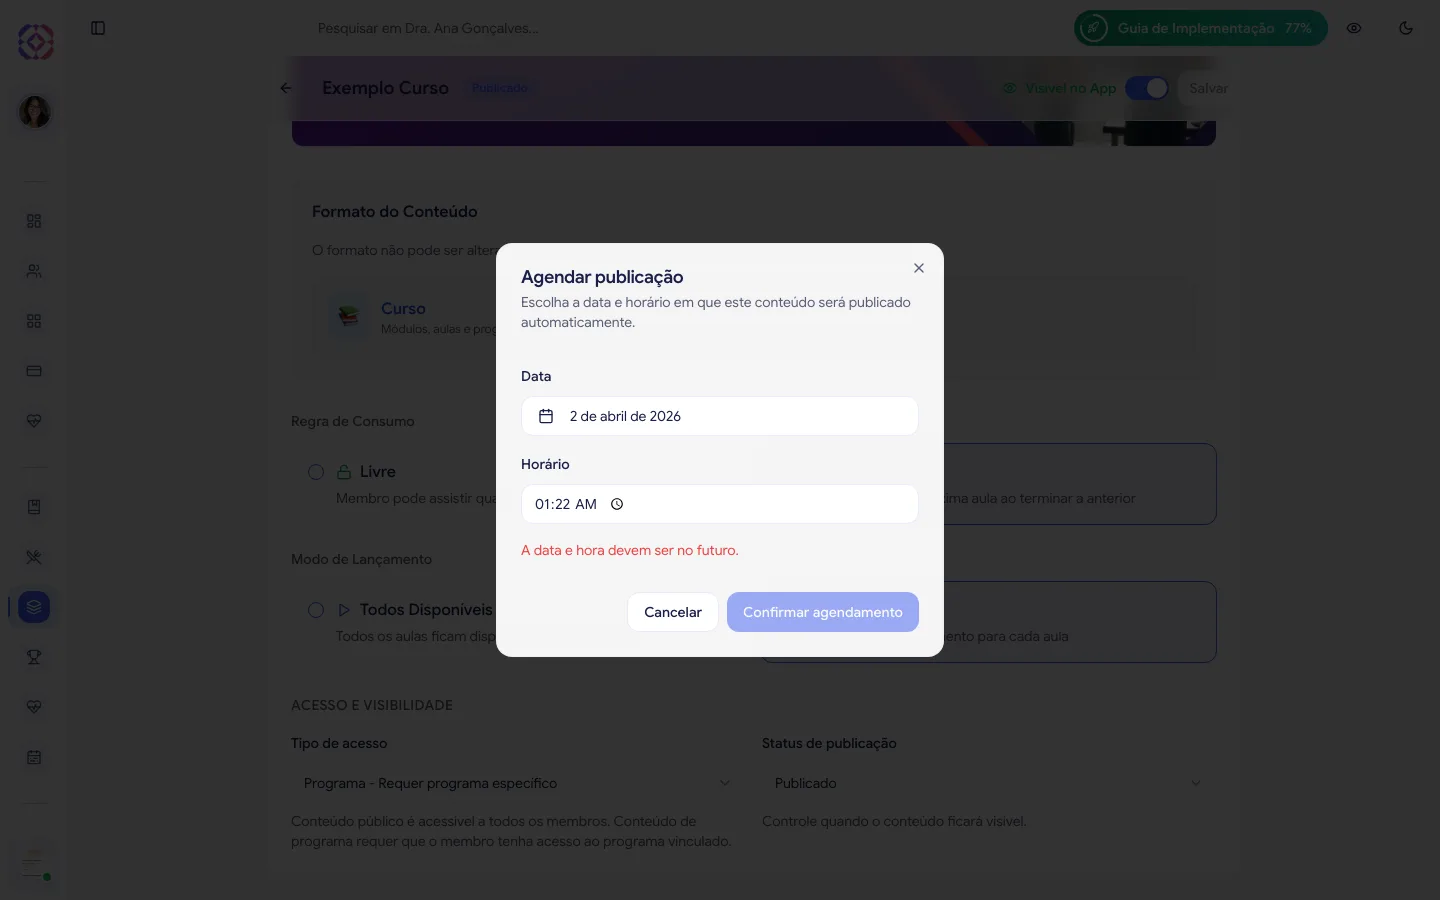Image resolution: width=1440 pixels, height=900 pixels.
Task: Open the dashboard layout icon in the sidebar
Action: click(34, 221)
